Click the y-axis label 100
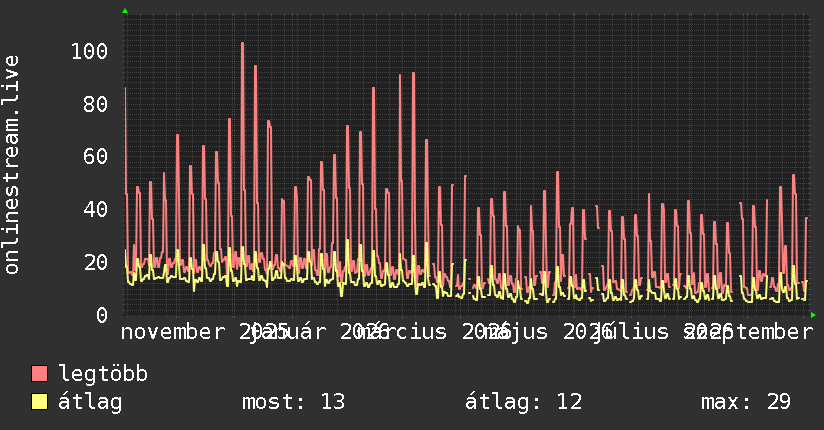824x430 pixels. pyautogui.click(x=89, y=52)
